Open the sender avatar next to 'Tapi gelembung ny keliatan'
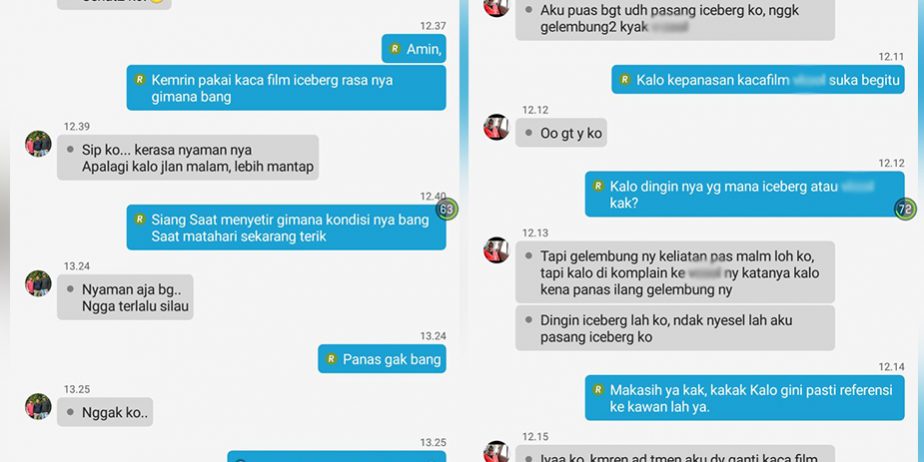This screenshot has height=462, width=924. 496,250
